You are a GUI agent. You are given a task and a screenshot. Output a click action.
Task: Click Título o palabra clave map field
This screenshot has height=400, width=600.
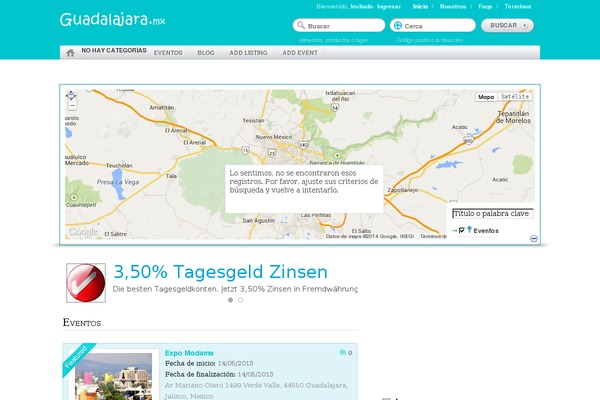click(x=493, y=214)
